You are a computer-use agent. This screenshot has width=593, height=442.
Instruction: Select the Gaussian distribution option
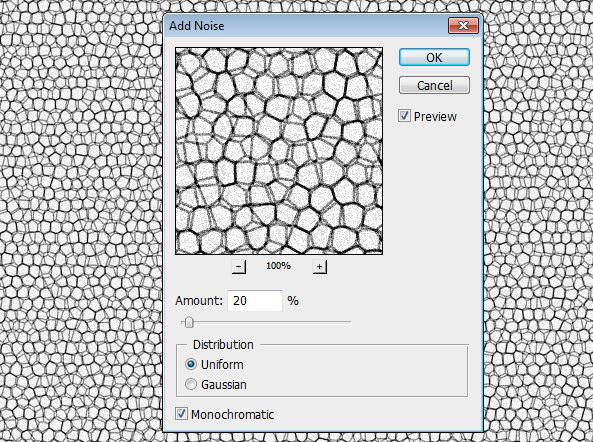[x=191, y=384]
